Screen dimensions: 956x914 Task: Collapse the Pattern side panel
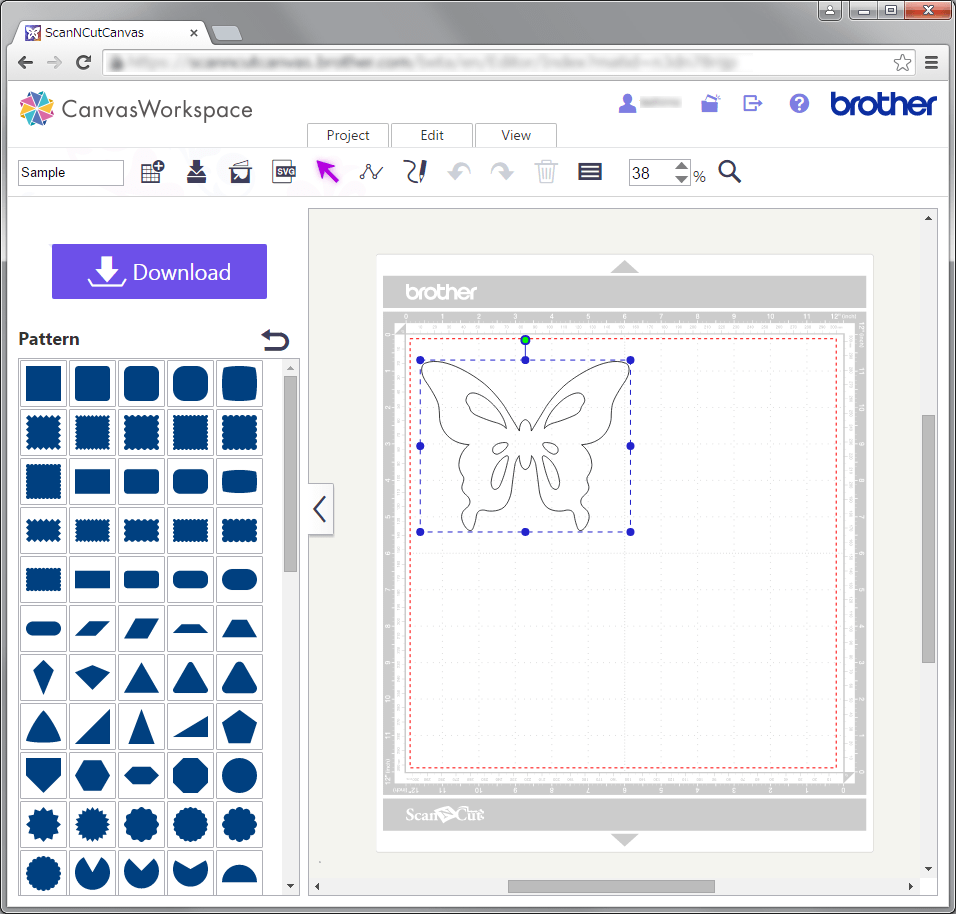point(320,509)
